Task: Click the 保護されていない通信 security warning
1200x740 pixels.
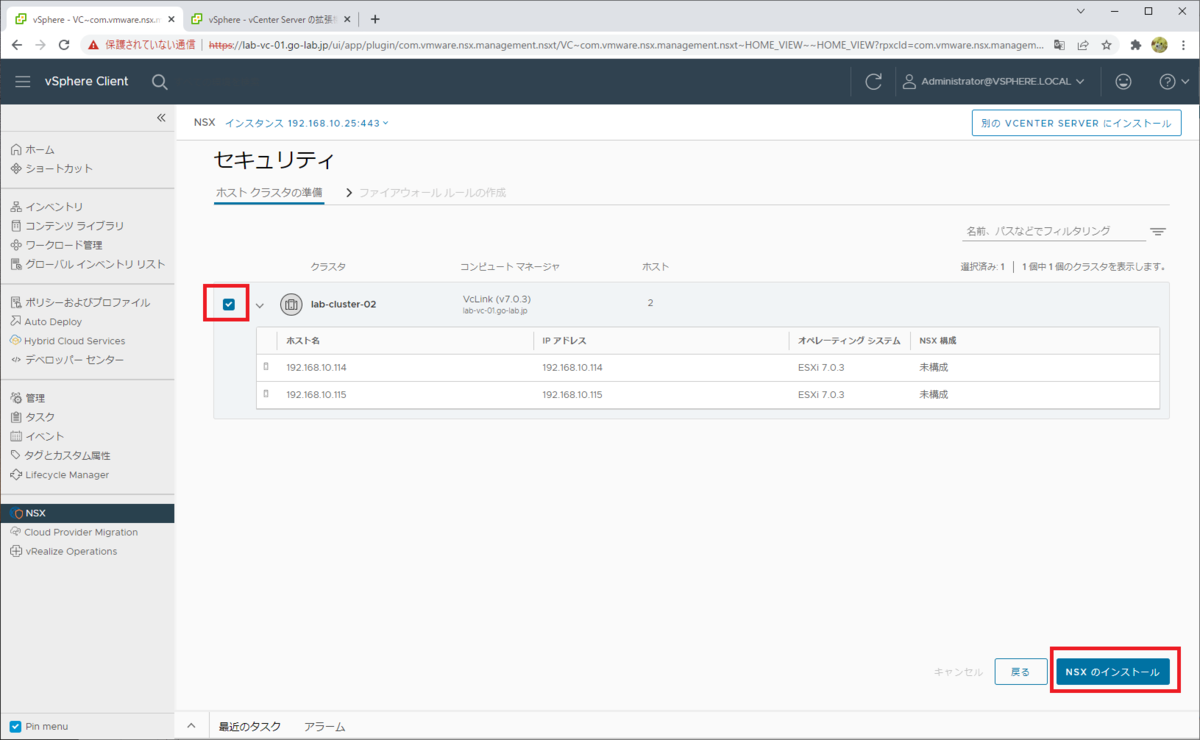Action: click(x=142, y=45)
